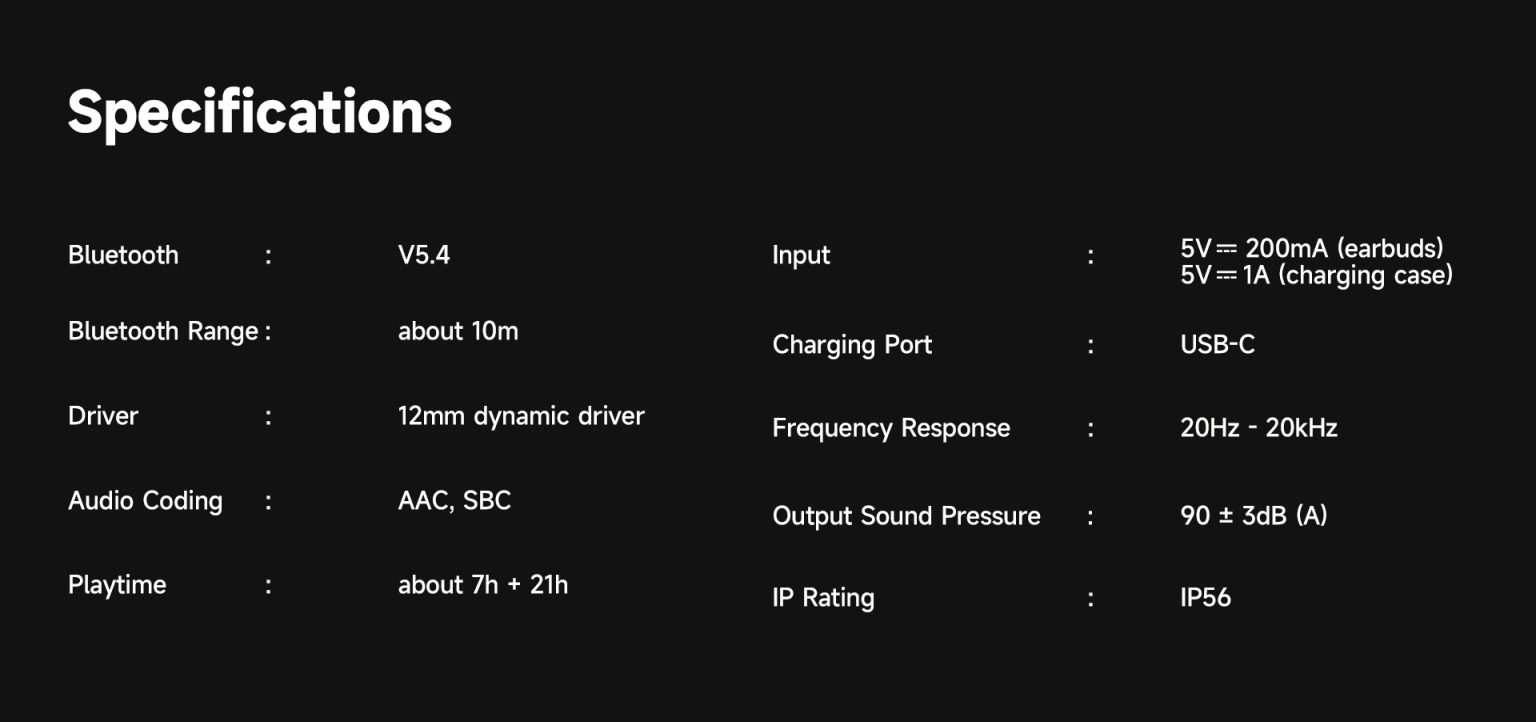Select the 12mm dynamic driver value
Screen dimensions: 1536x722
[521, 416]
